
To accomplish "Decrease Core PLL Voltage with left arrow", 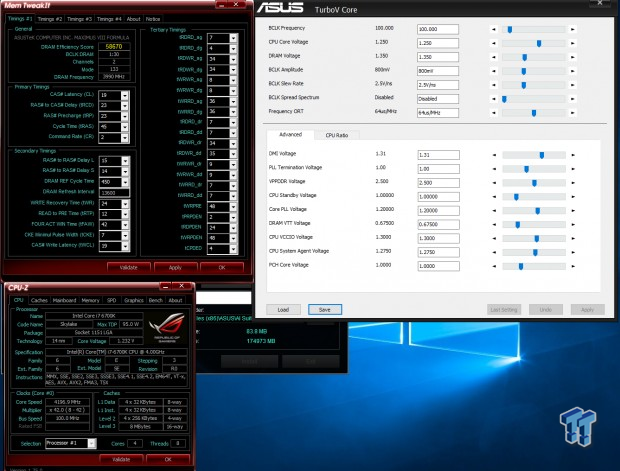I will (494, 210).
